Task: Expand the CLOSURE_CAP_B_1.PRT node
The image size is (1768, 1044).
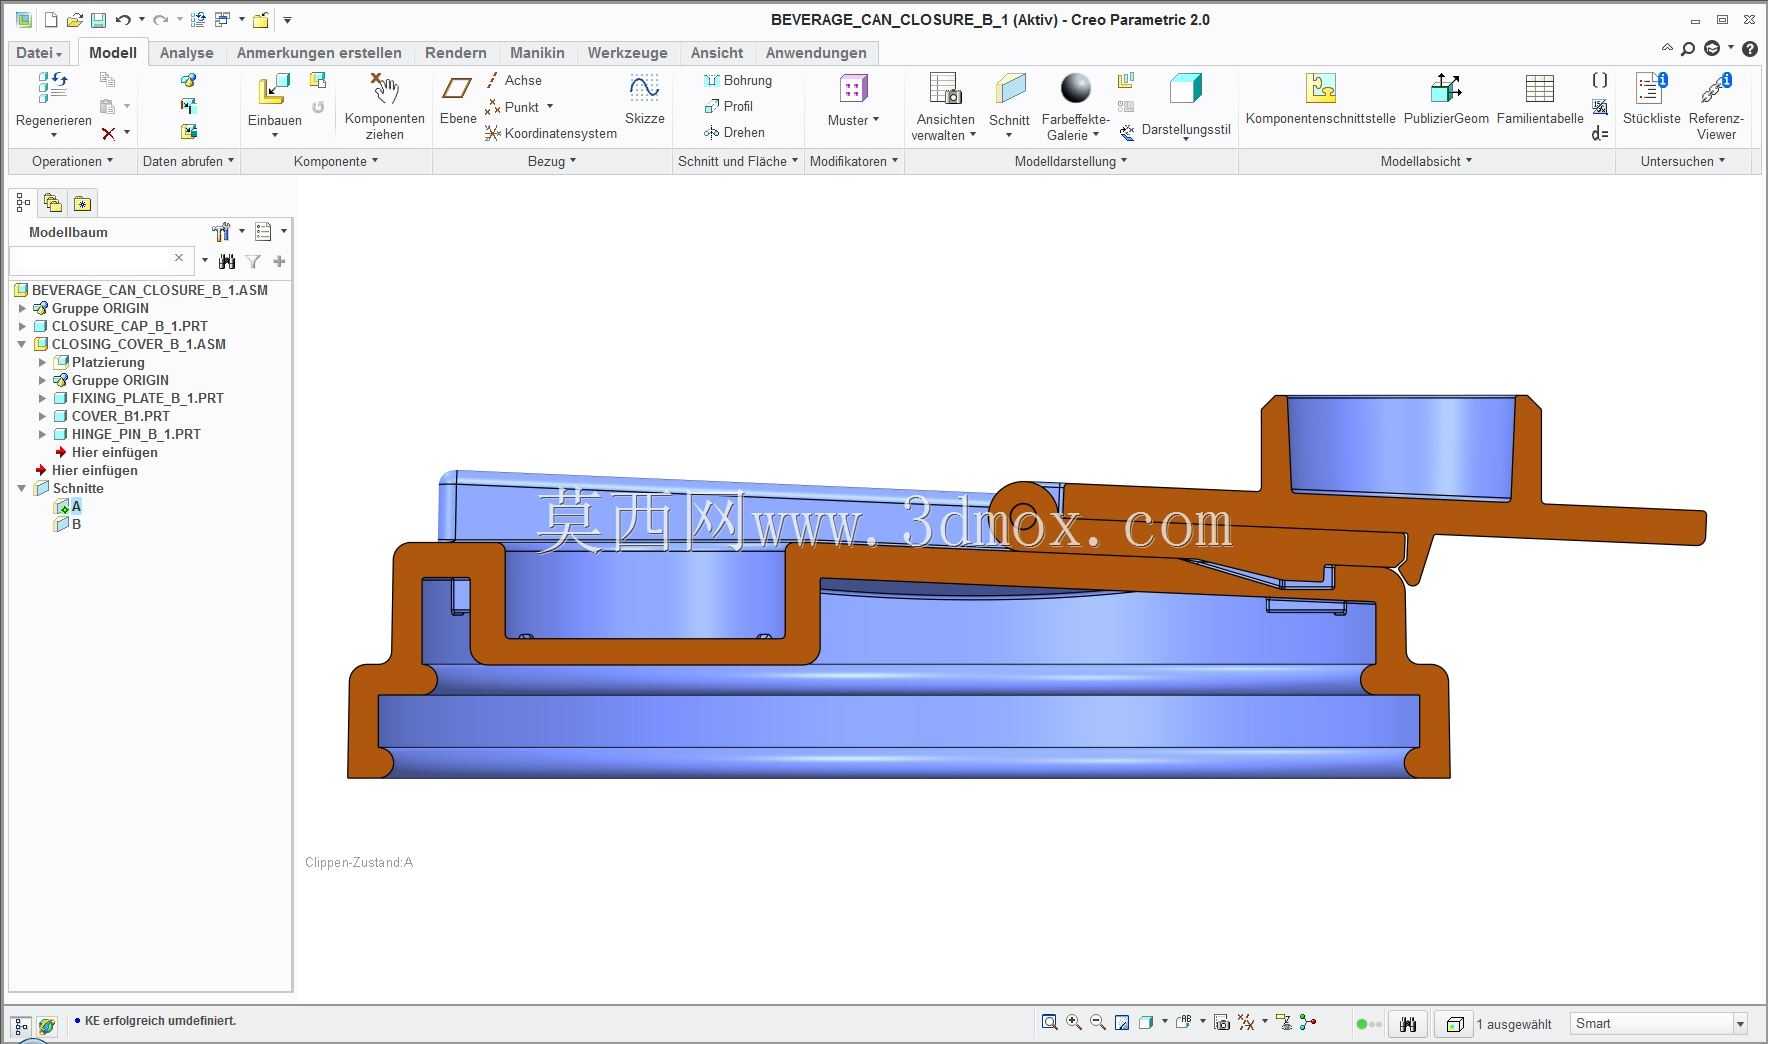Action: pyautogui.click(x=22, y=326)
